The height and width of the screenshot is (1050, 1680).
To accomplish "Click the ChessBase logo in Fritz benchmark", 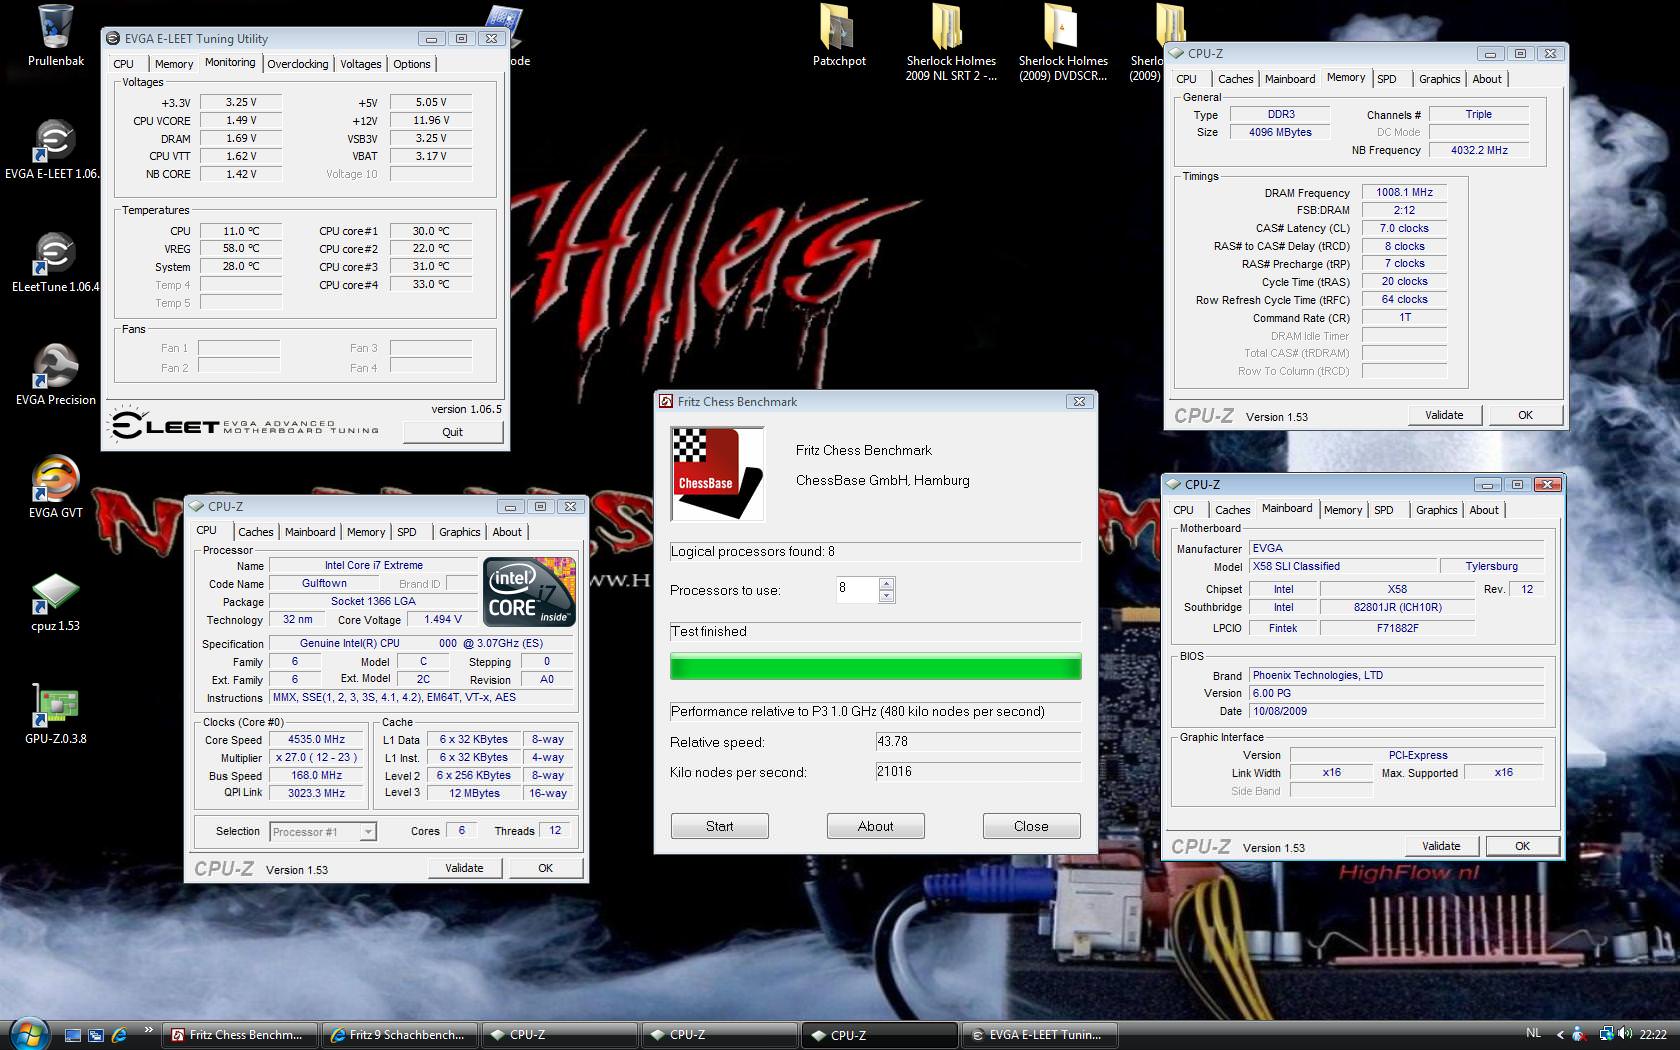I will click(717, 474).
